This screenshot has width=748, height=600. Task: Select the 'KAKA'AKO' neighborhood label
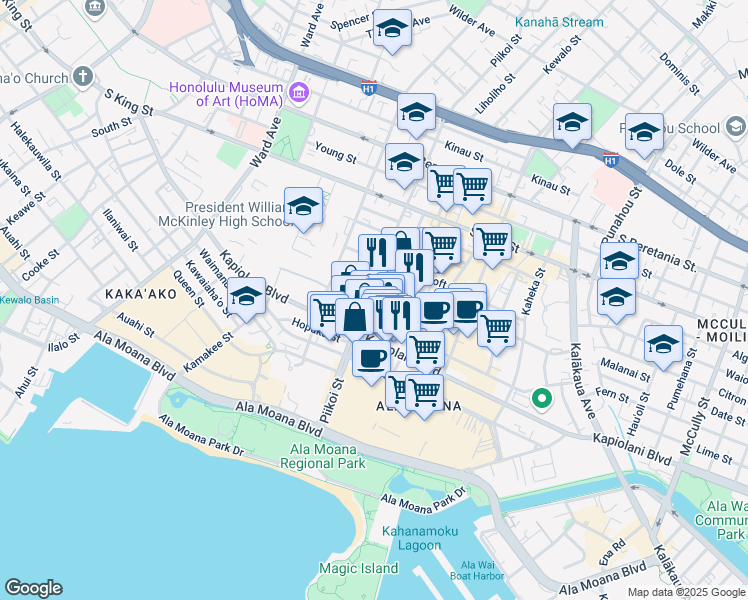pyautogui.click(x=141, y=294)
